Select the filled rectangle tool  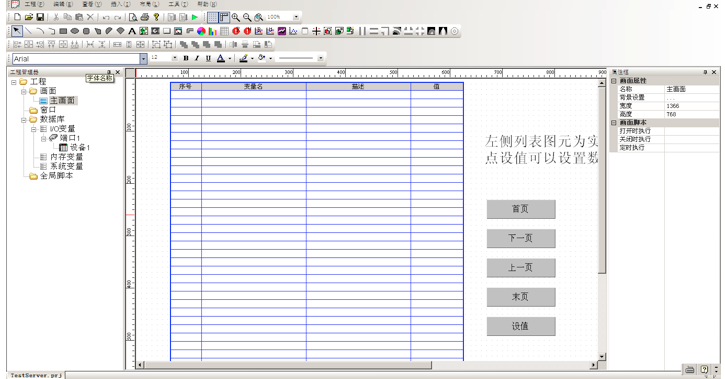[63, 31]
